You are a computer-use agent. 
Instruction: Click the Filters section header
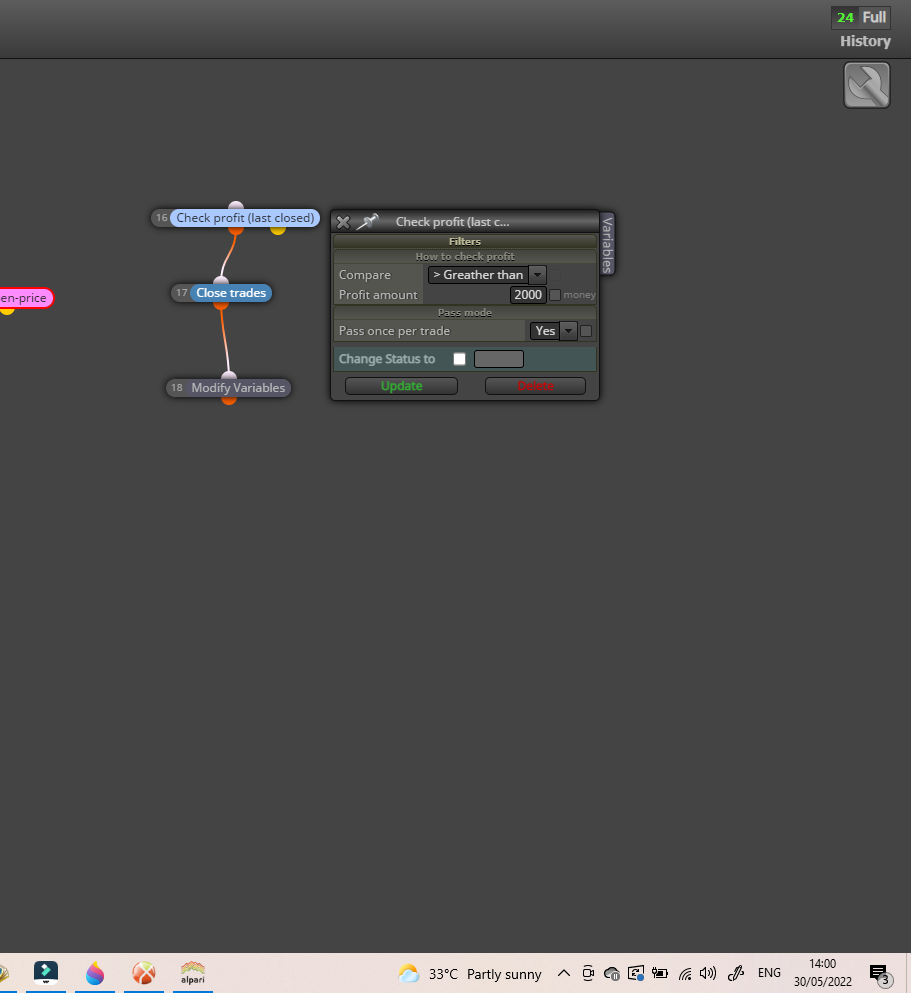tap(465, 241)
